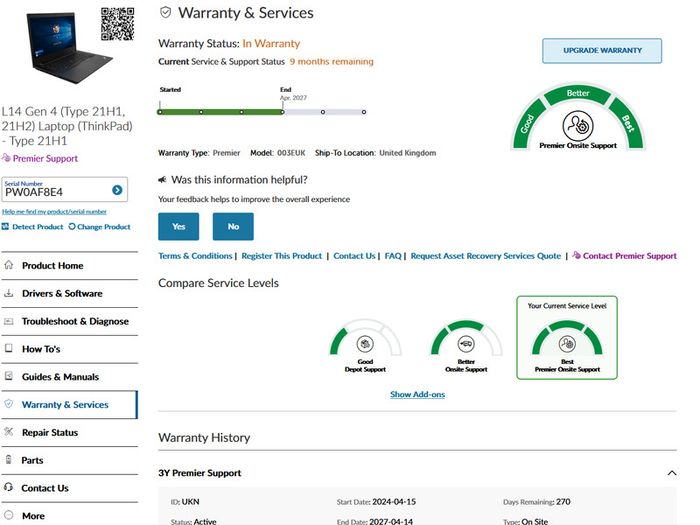Screen dimensions: 700x525
Task: Open the FAQ link
Action: (x=393, y=256)
